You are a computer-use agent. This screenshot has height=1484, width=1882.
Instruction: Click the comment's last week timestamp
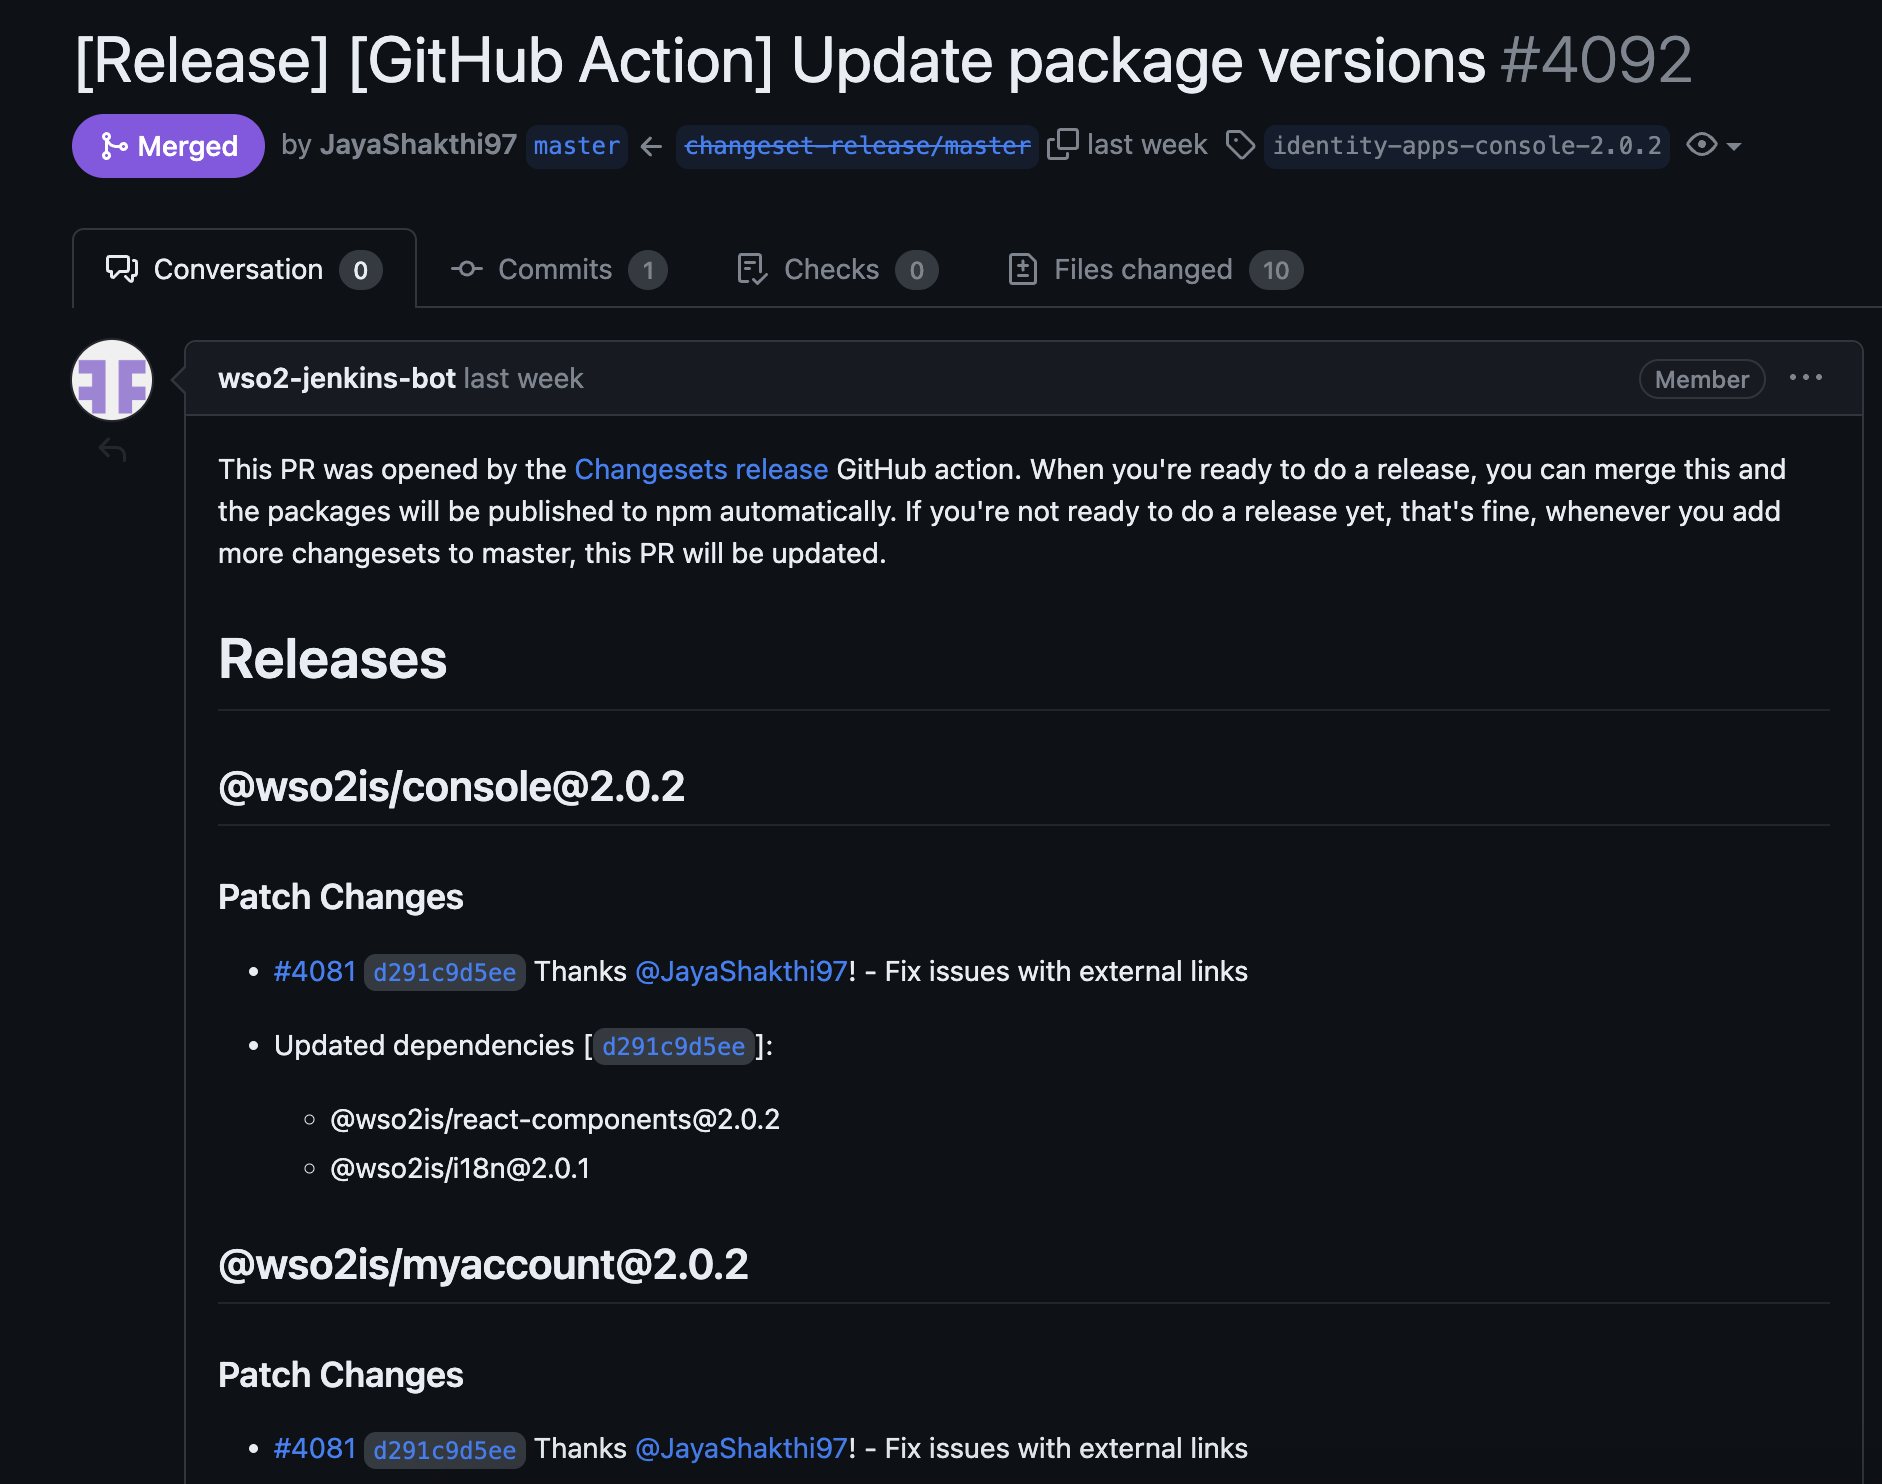tap(524, 378)
